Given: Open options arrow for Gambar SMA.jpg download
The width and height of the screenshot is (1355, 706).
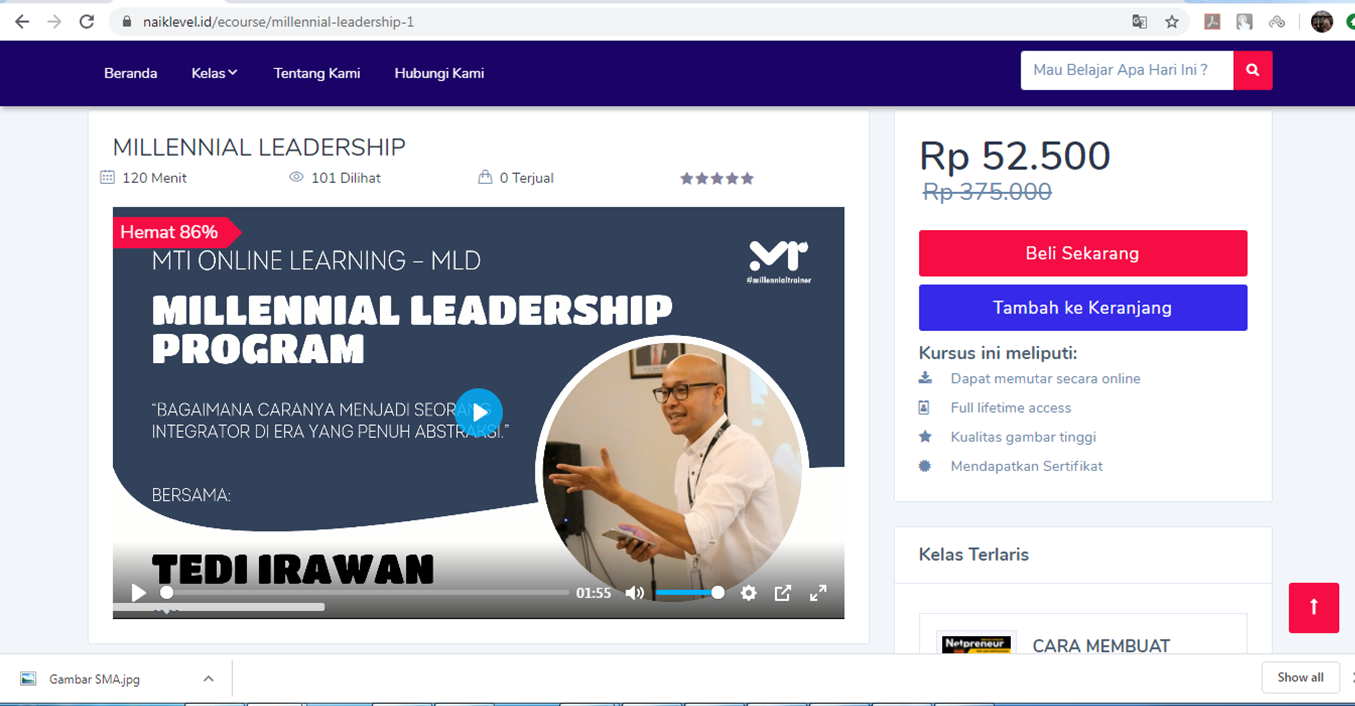Looking at the screenshot, I should coord(208,678).
